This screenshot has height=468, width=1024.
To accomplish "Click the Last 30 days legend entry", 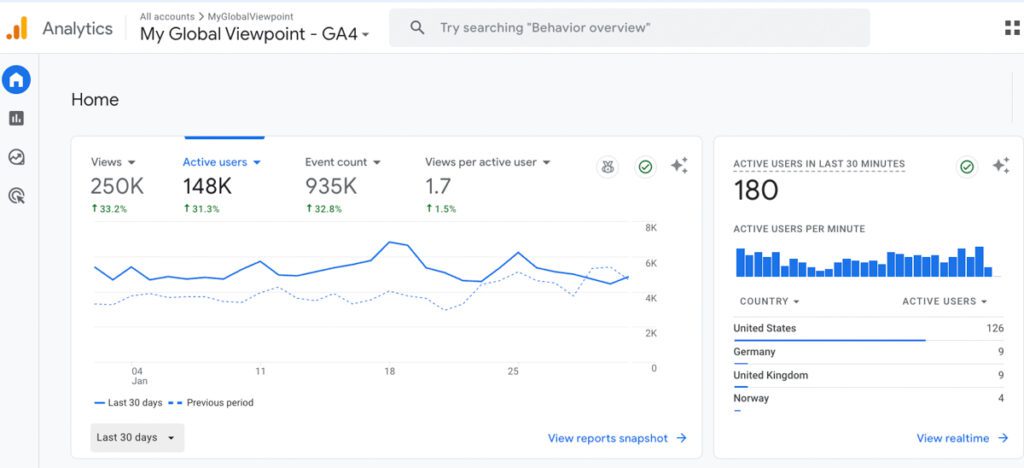I will click(x=128, y=403).
